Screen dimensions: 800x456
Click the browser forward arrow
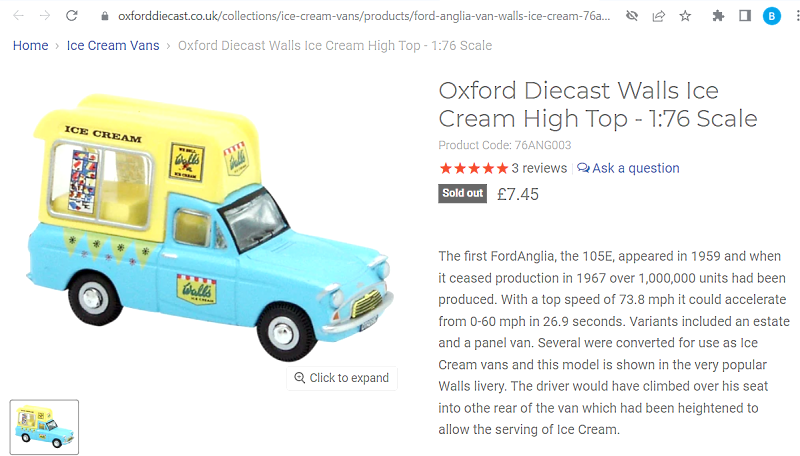(44, 16)
